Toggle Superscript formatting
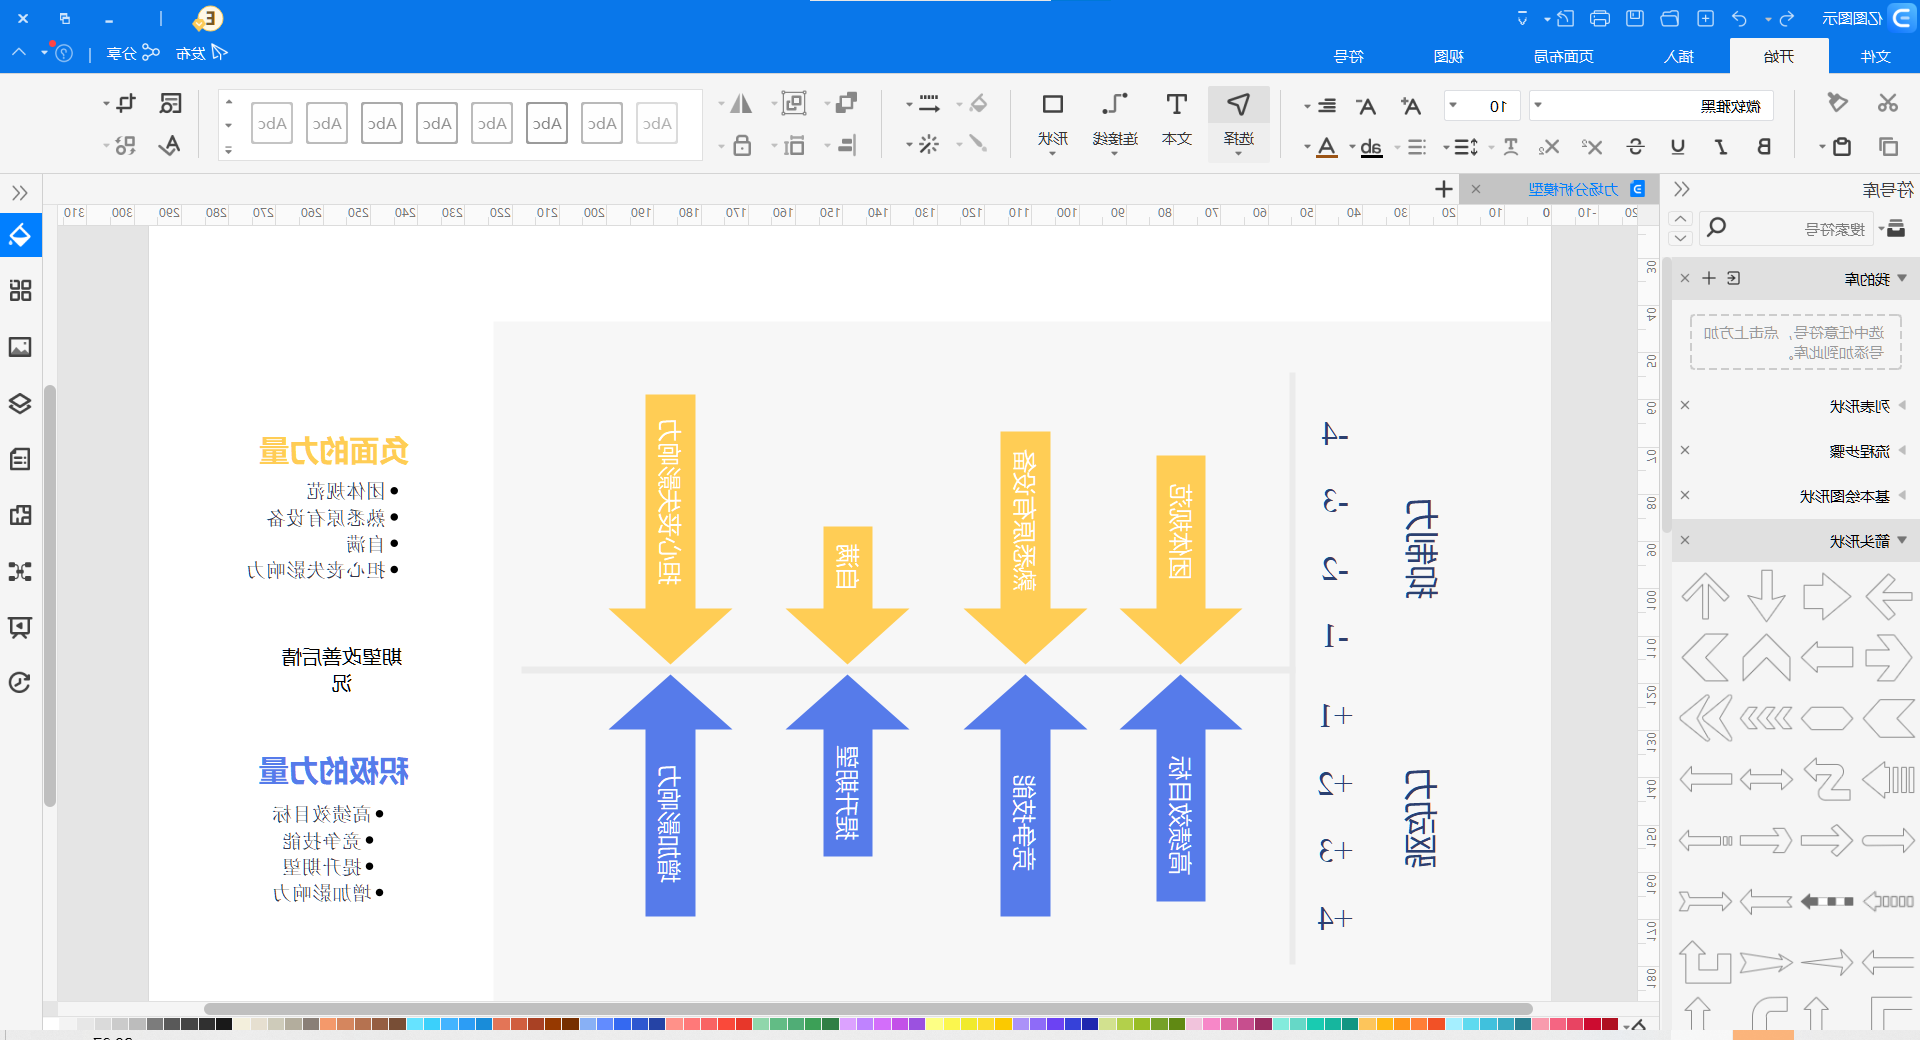The height and width of the screenshot is (1040, 1920). [1592, 147]
